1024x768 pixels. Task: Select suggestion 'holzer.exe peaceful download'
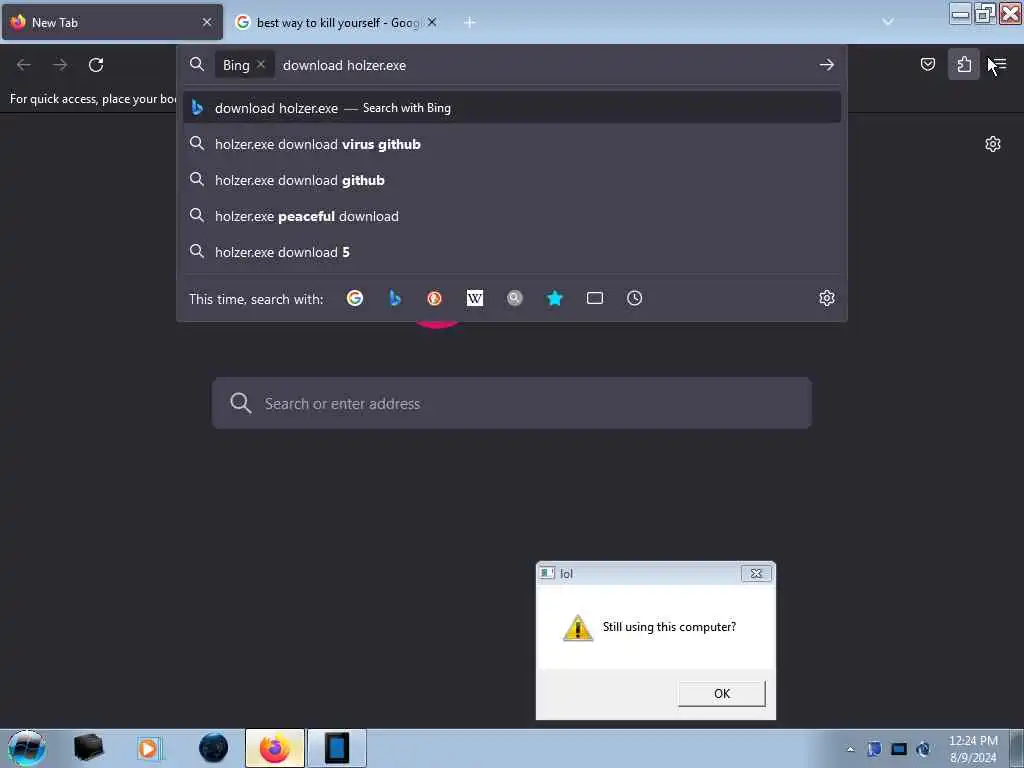tap(512, 216)
